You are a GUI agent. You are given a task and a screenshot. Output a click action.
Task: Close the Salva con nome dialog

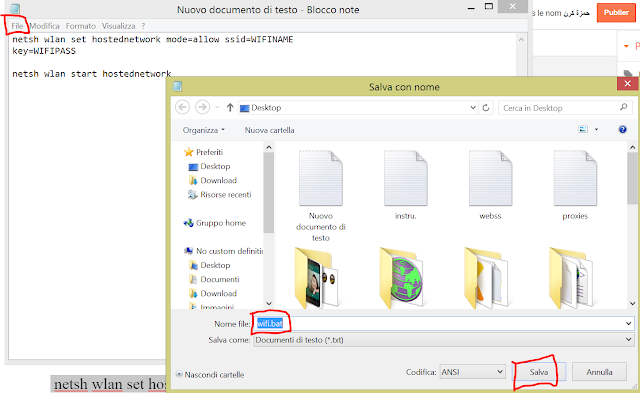click(627, 84)
